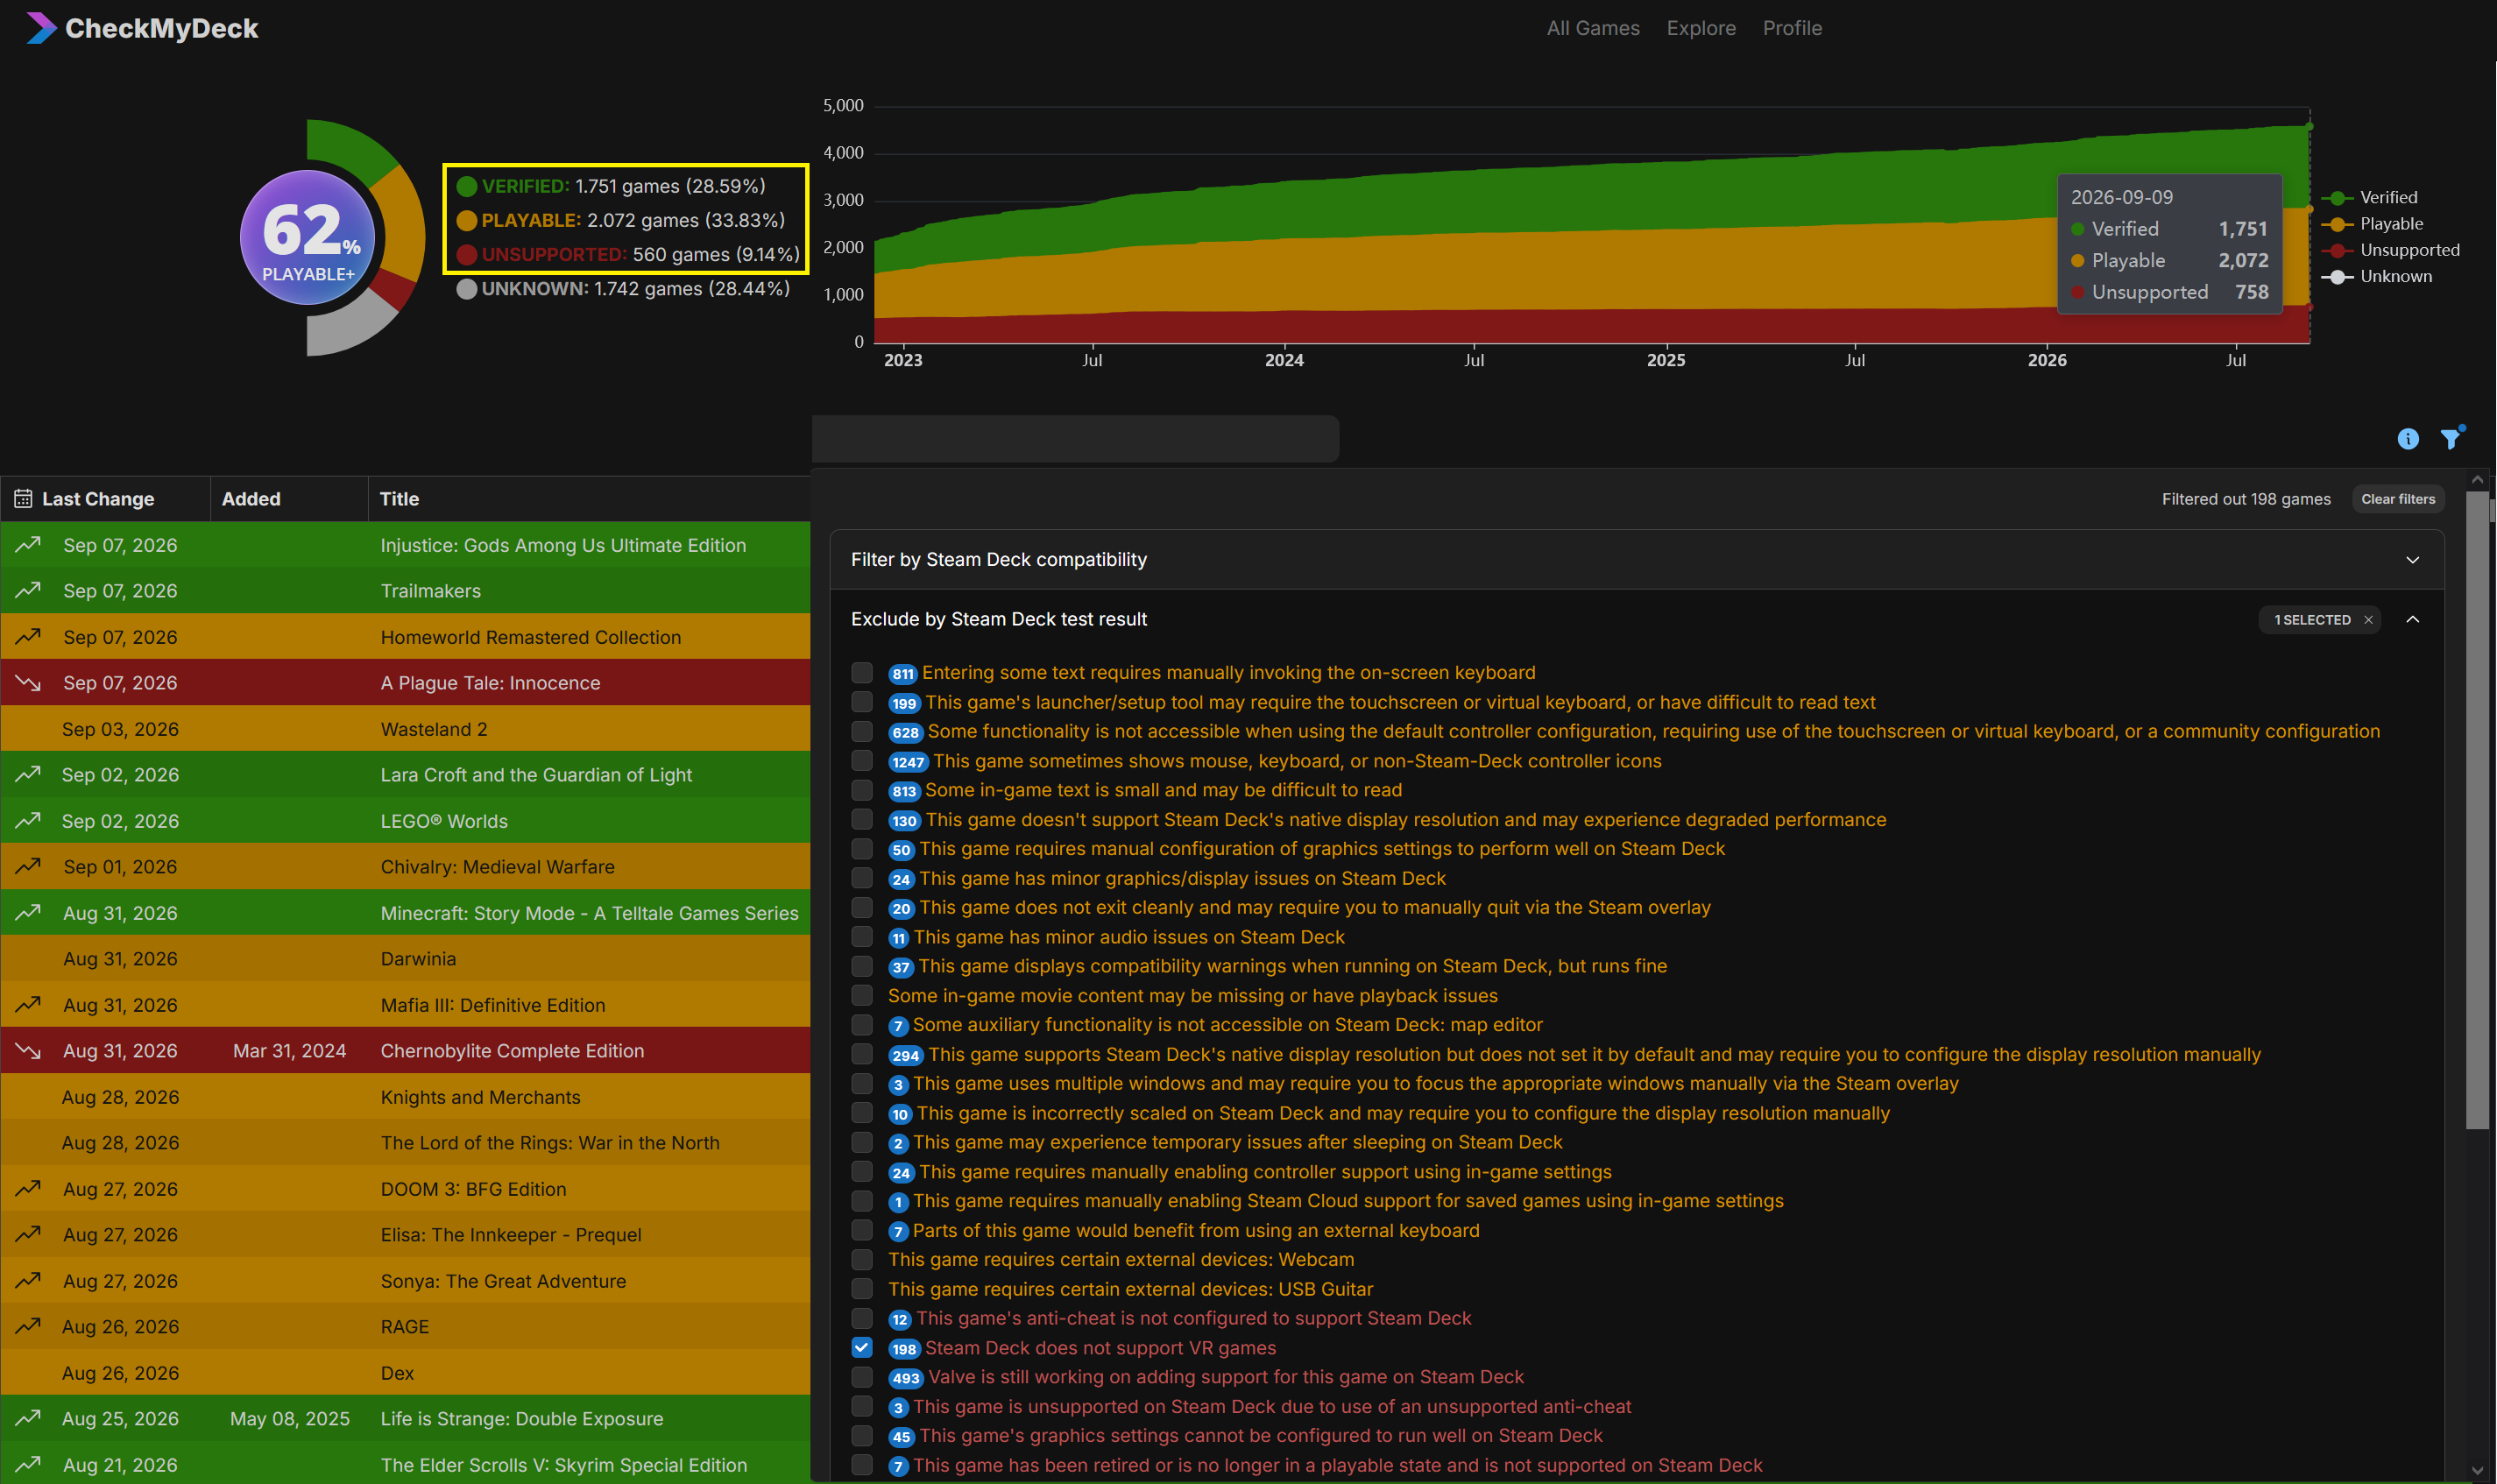Collapse Exclude by Steam Deck test result
The image size is (2497, 1484).
coord(2412,620)
